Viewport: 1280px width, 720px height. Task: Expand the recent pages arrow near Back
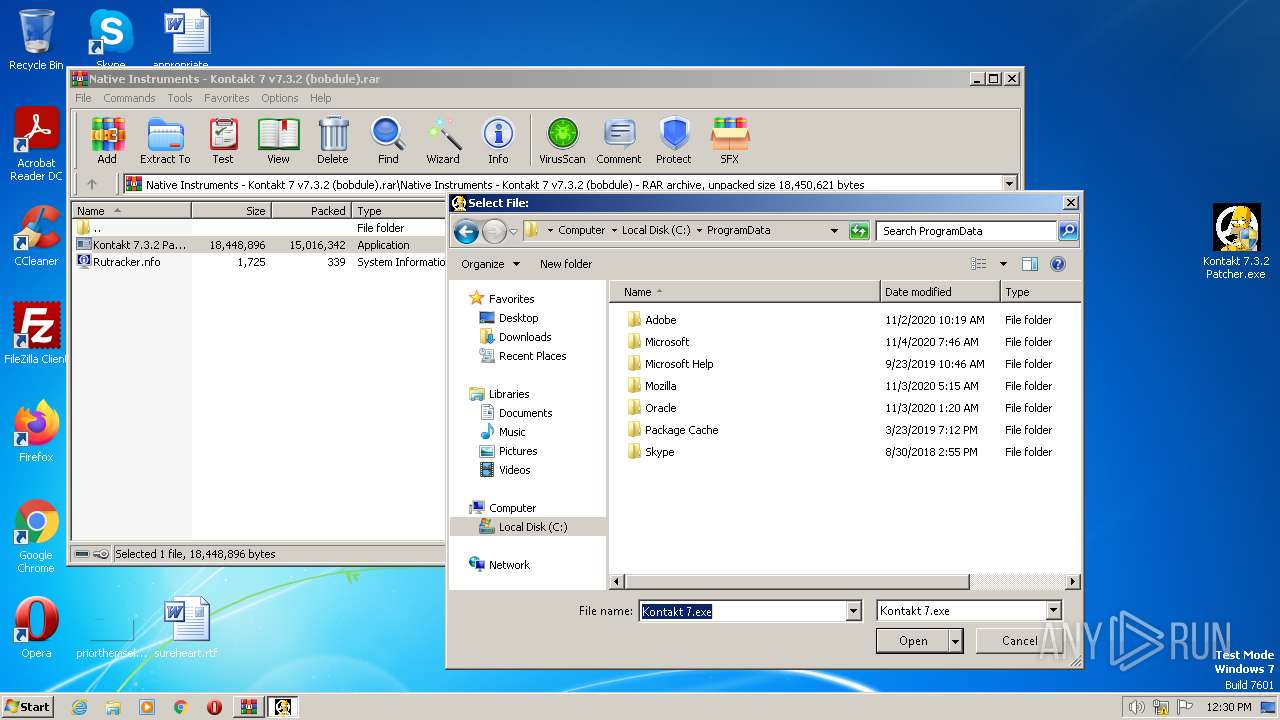(x=513, y=231)
